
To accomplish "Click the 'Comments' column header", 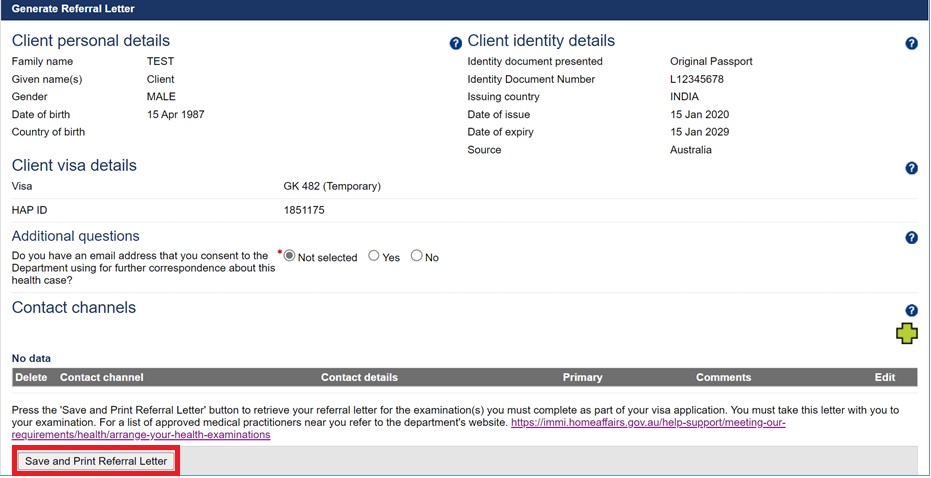I will click(723, 377).
